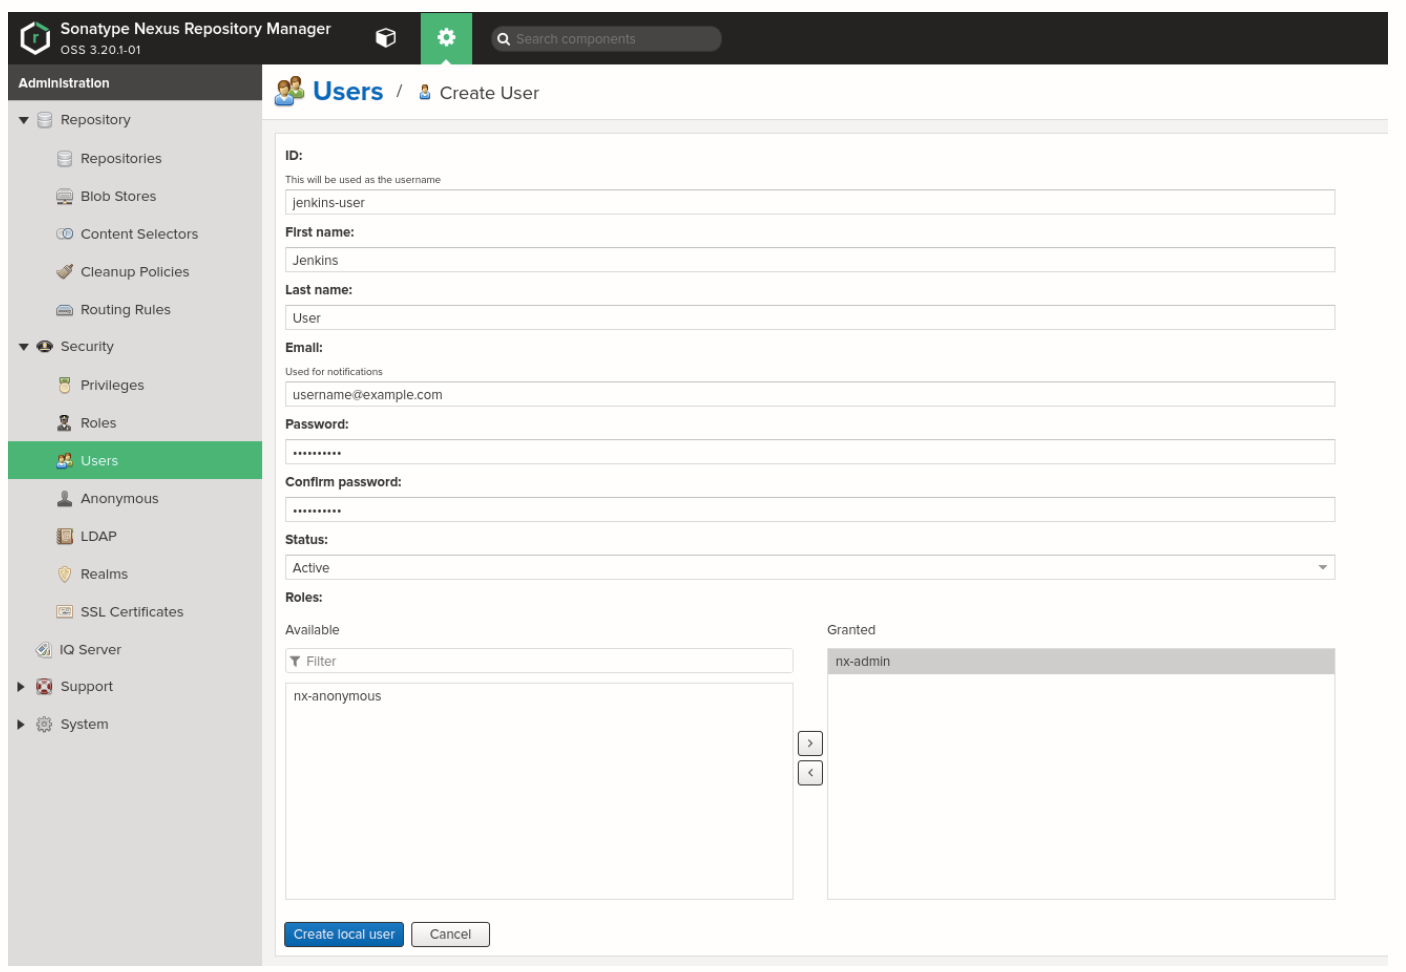Click the add role right arrow button

[x=810, y=743]
